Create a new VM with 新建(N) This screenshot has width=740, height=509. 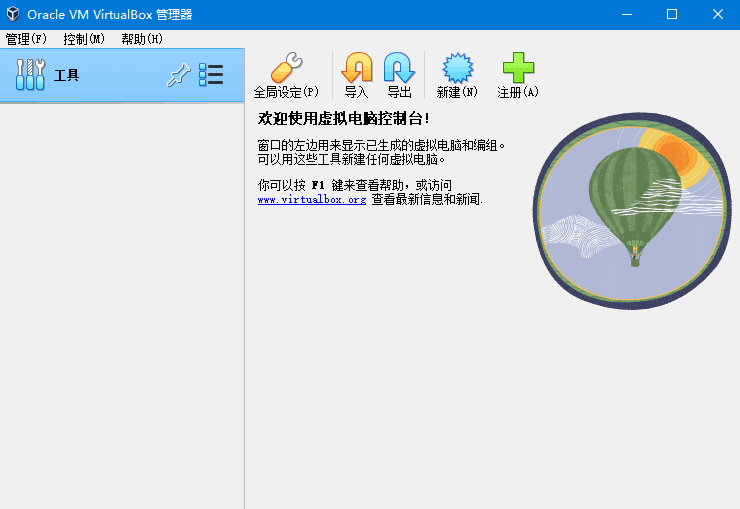tap(457, 75)
